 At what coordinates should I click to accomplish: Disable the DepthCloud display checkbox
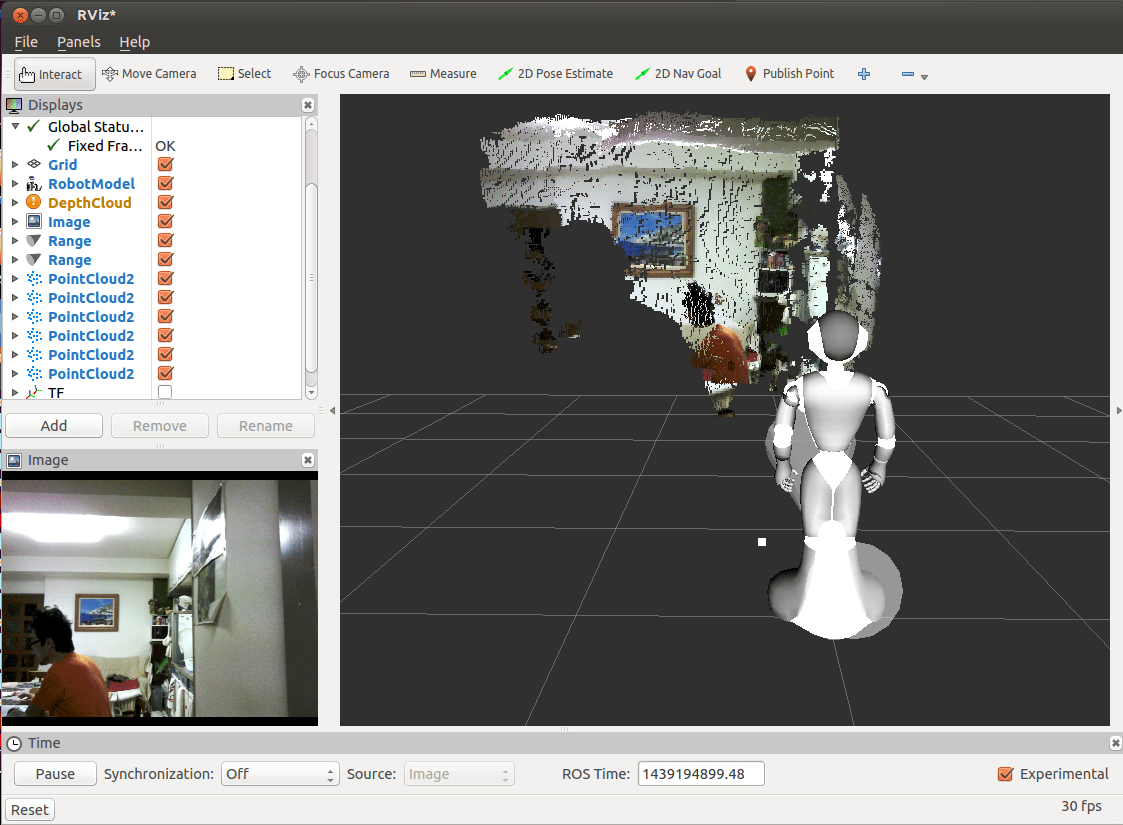165,203
